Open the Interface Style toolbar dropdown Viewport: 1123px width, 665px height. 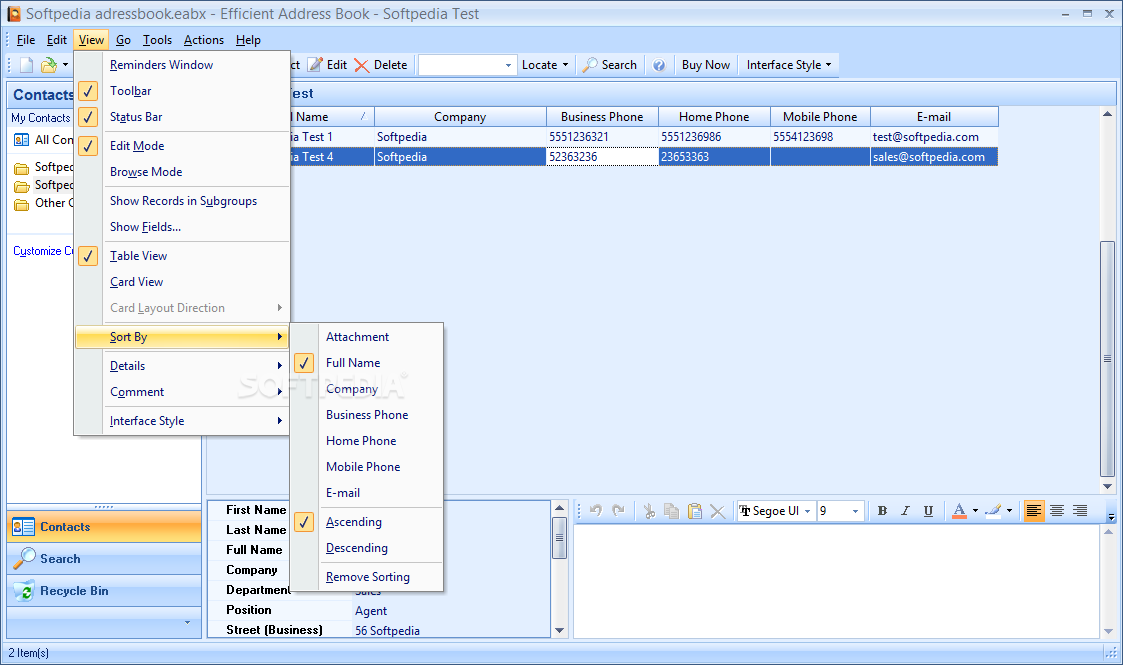pyautogui.click(x=789, y=65)
